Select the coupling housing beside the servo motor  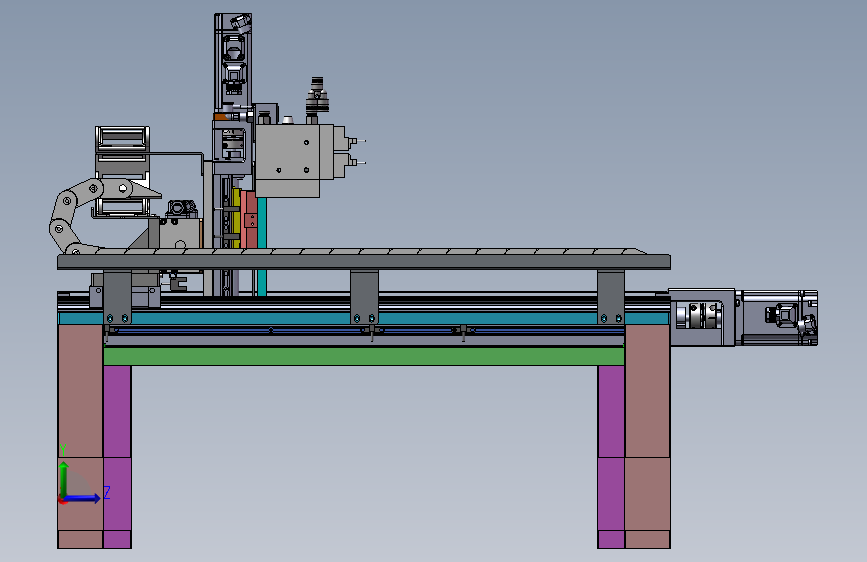(x=702, y=318)
